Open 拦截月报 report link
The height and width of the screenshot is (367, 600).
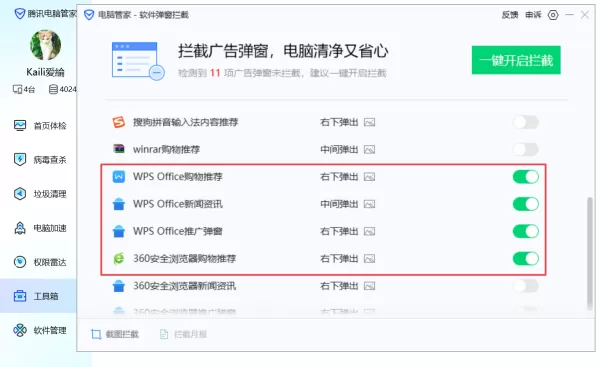pyautogui.click(x=183, y=334)
